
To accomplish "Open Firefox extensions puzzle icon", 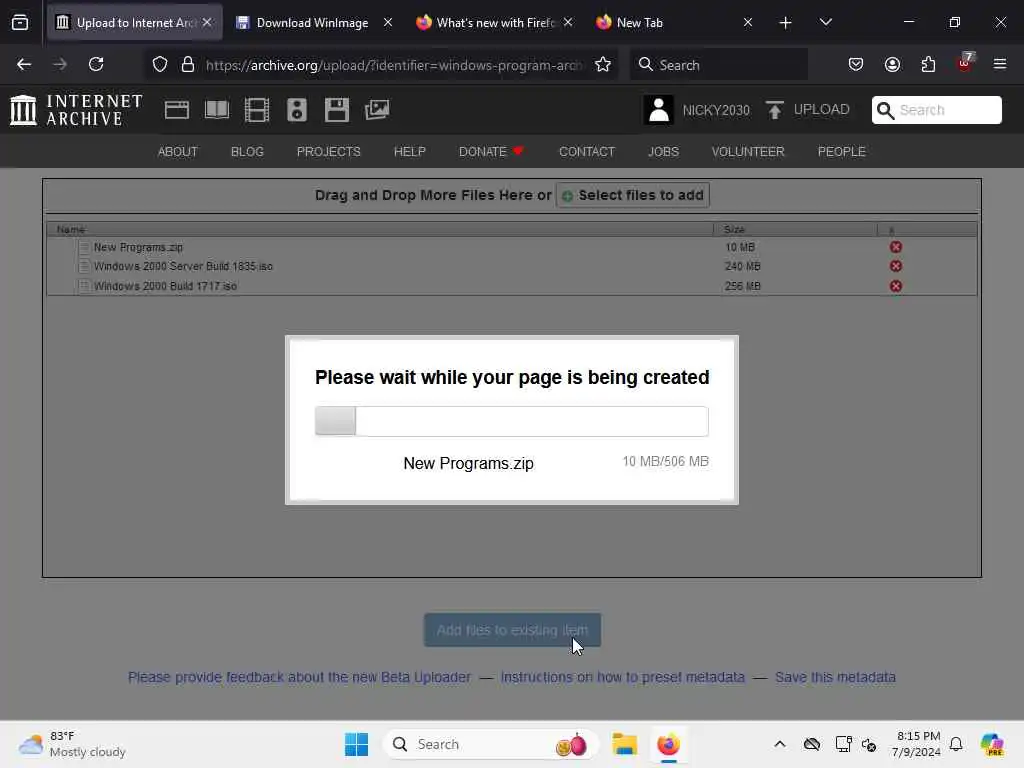I will (x=928, y=64).
